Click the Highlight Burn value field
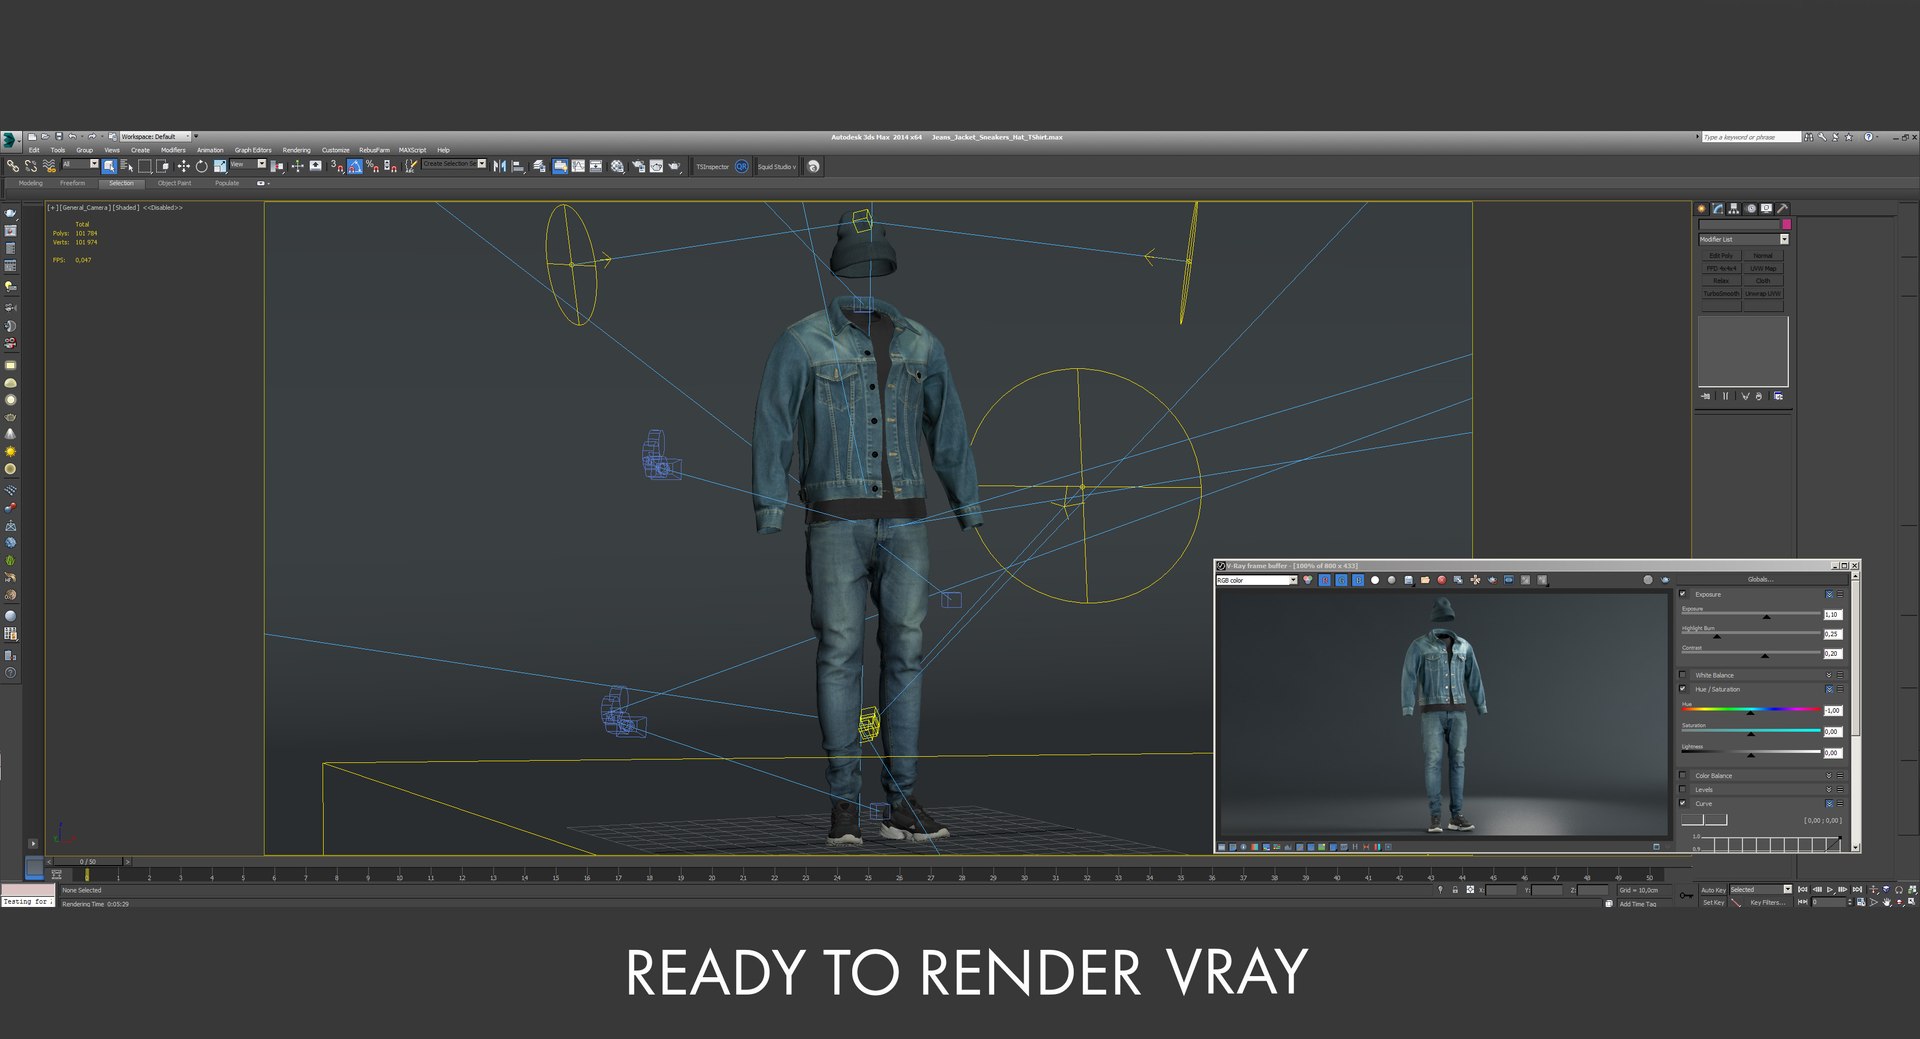Screen dimensions: 1920x1039 [x=1832, y=634]
